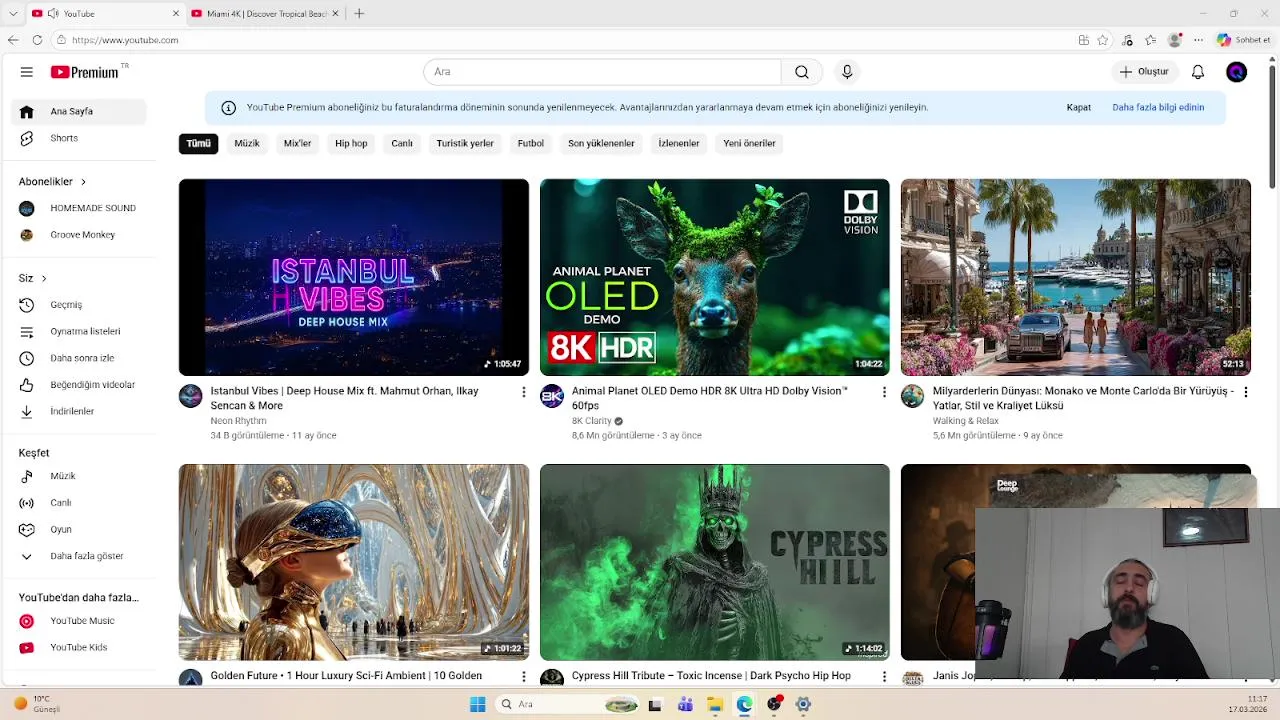Play the Cypress Hill thumbnail
The image size is (1280, 720).
click(715, 562)
